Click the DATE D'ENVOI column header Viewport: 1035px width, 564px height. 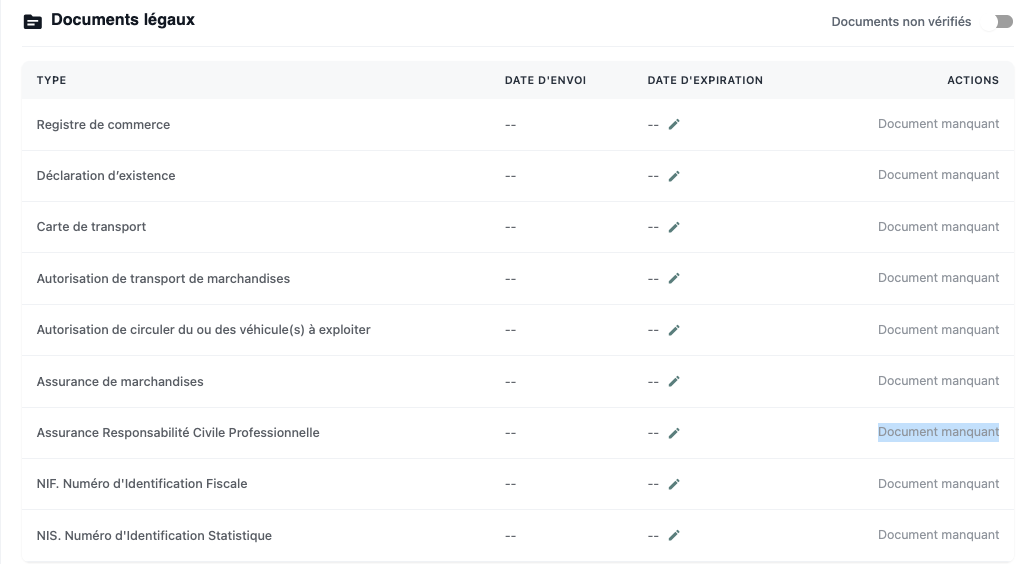(545, 80)
